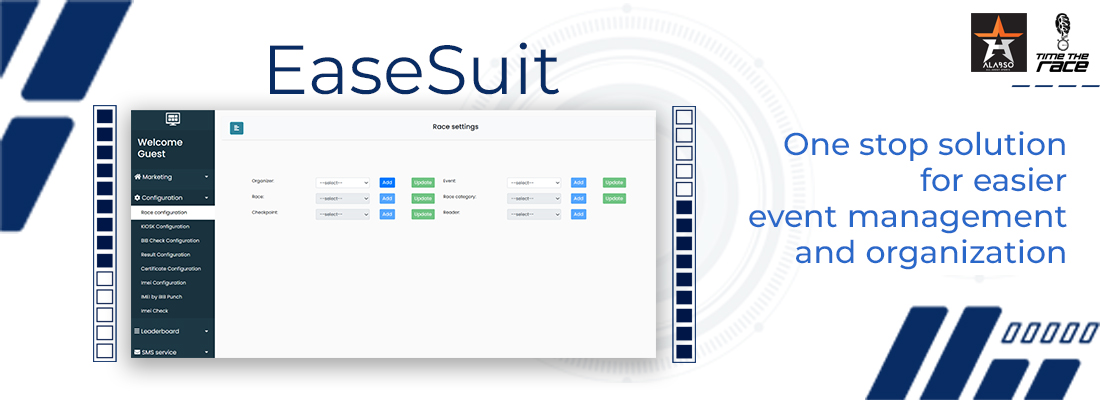Click Add button for Checkpoint
Image resolution: width=1100 pixels, height=400 pixels.
[387, 214]
